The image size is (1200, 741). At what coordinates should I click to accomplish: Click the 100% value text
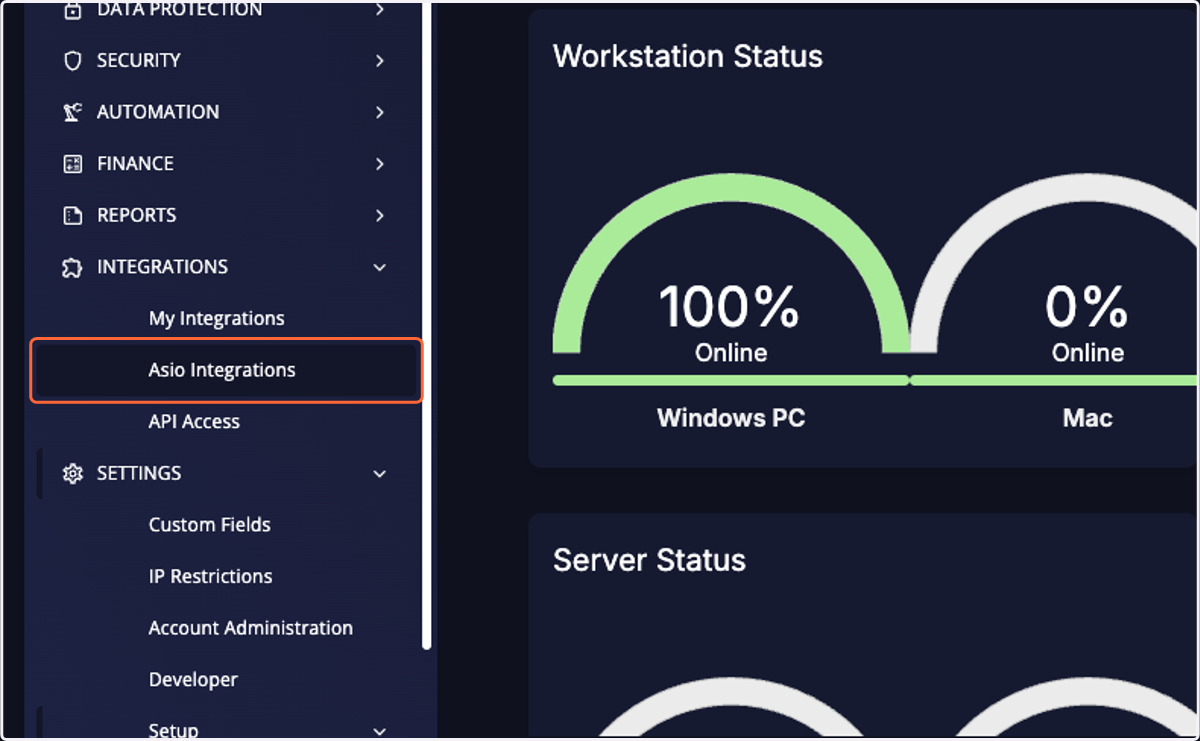click(729, 307)
